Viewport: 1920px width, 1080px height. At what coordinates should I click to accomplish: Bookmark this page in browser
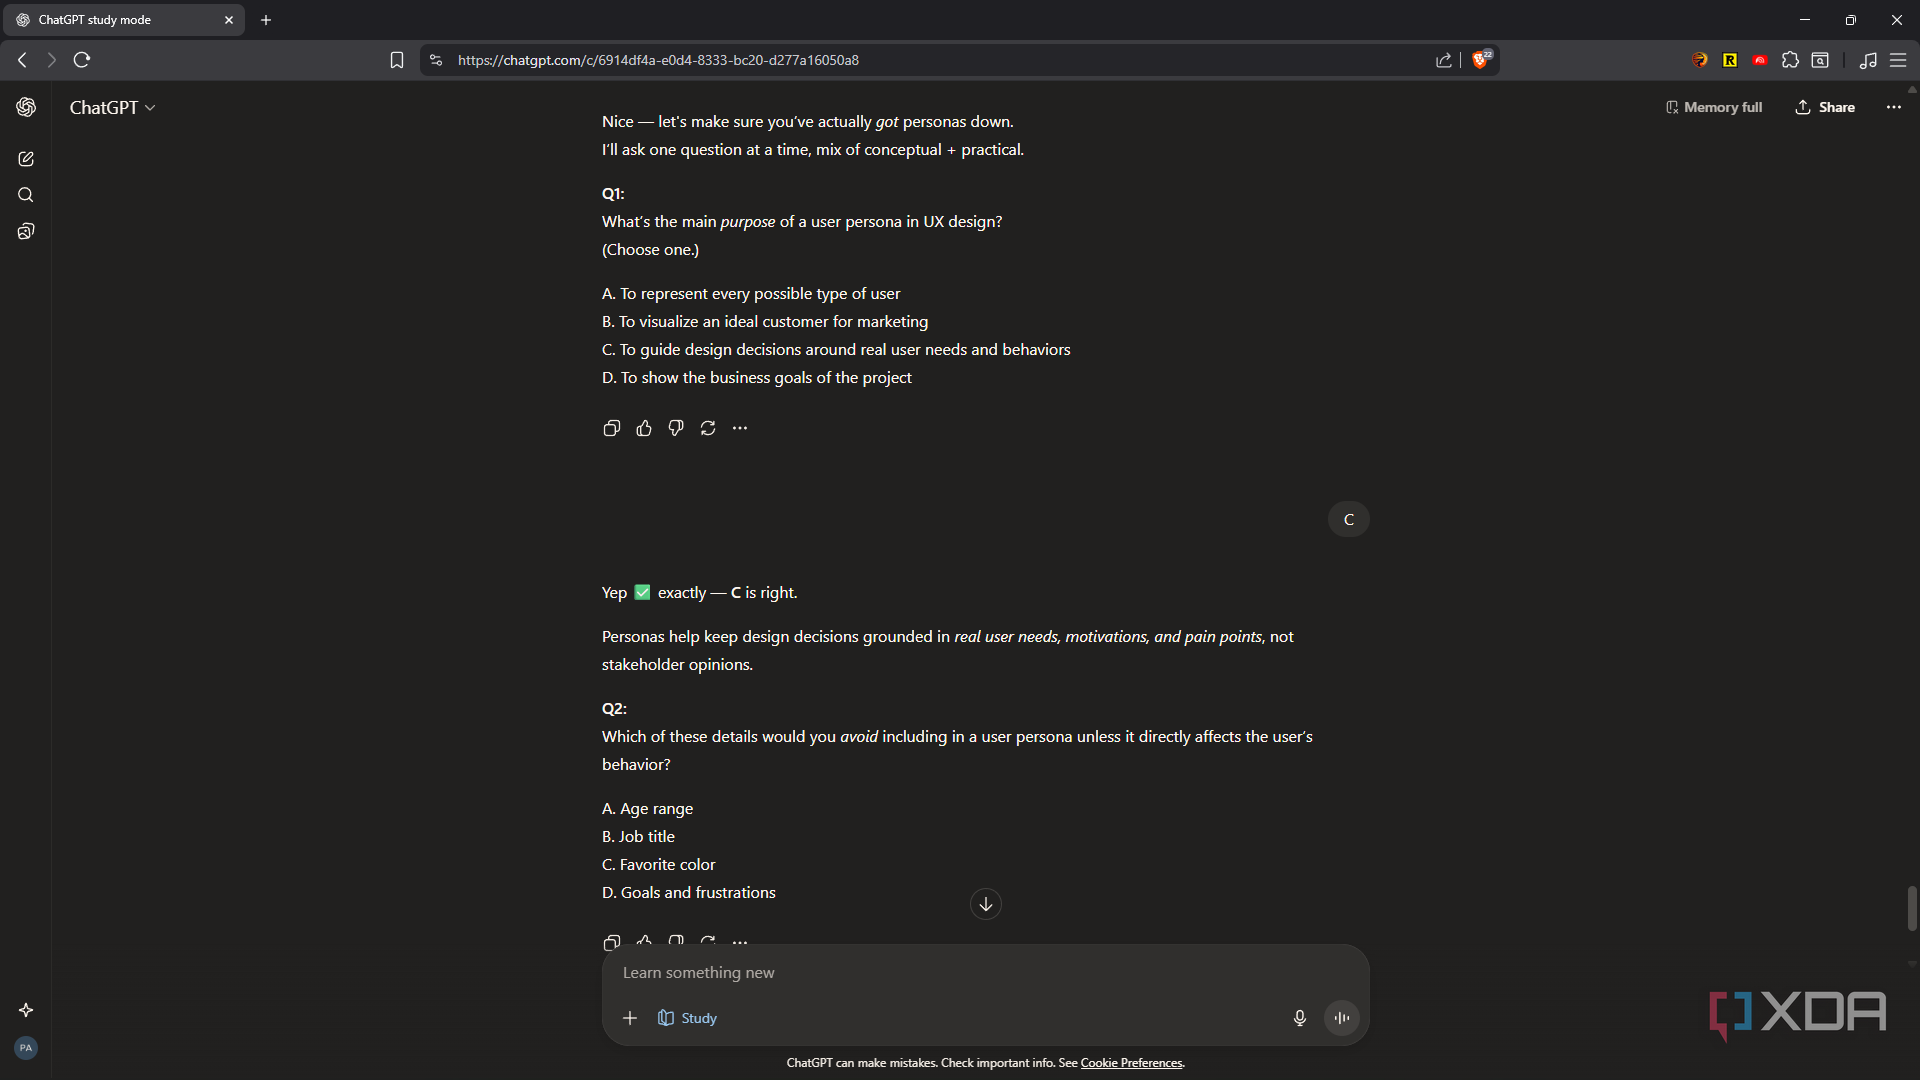pos(397,60)
